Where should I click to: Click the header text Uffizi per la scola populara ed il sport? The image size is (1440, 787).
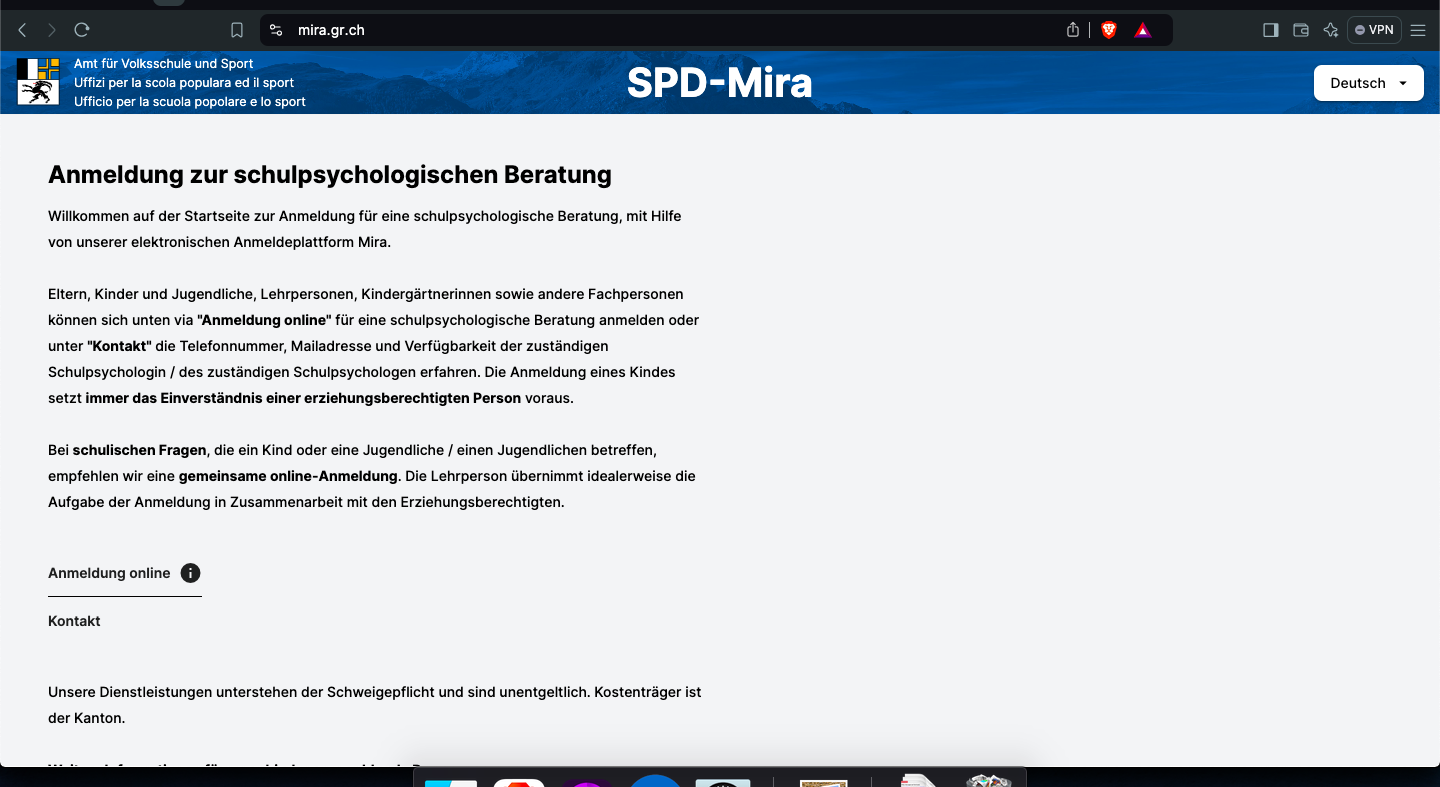click(184, 83)
